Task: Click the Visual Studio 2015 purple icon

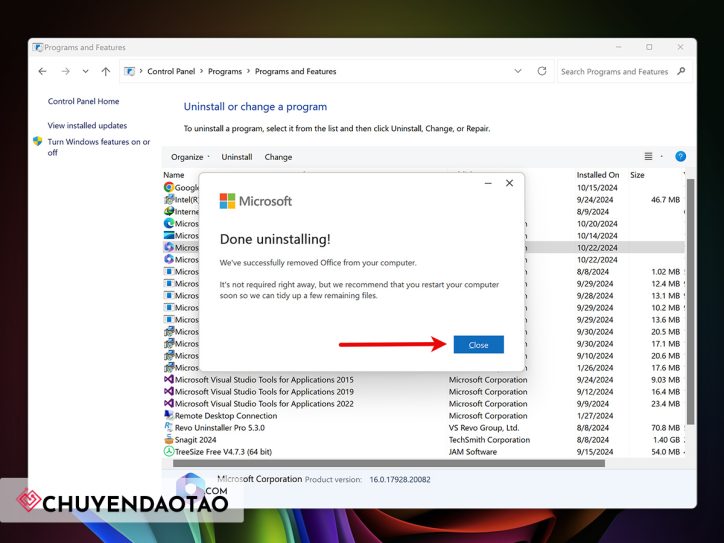Action: 169,379
